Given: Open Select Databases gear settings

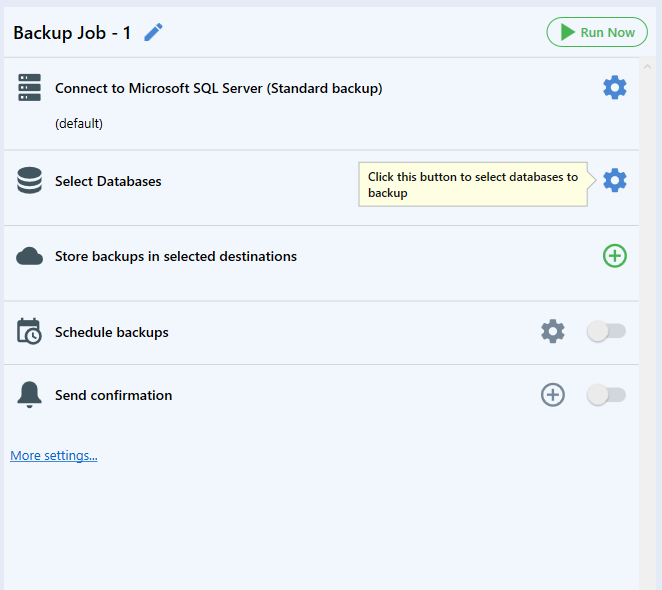Looking at the screenshot, I should tap(615, 180).
